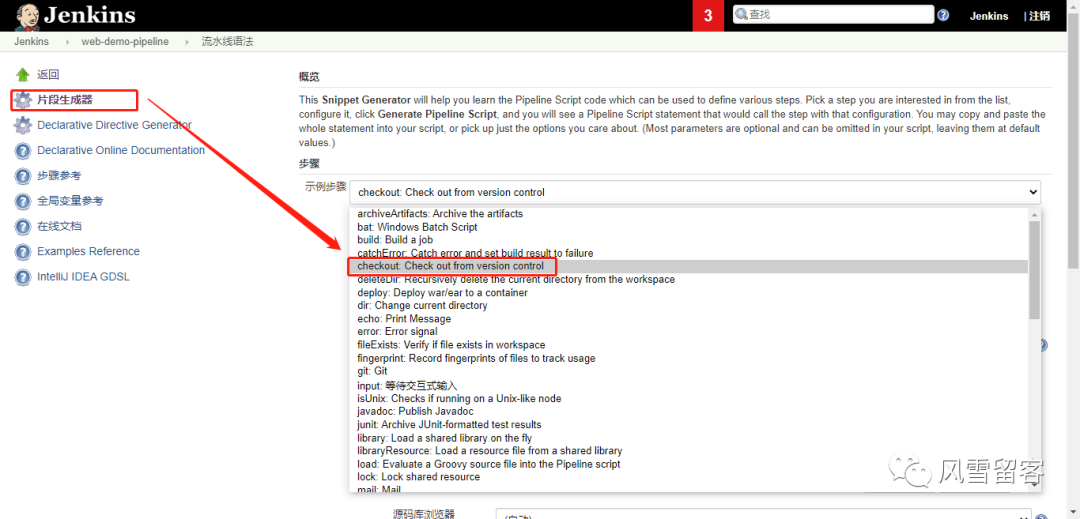Viewport: 1080px width, 519px height.
Task: Select archiveArtifacts: Archive the artifacts option
Action: [x=689, y=214]
